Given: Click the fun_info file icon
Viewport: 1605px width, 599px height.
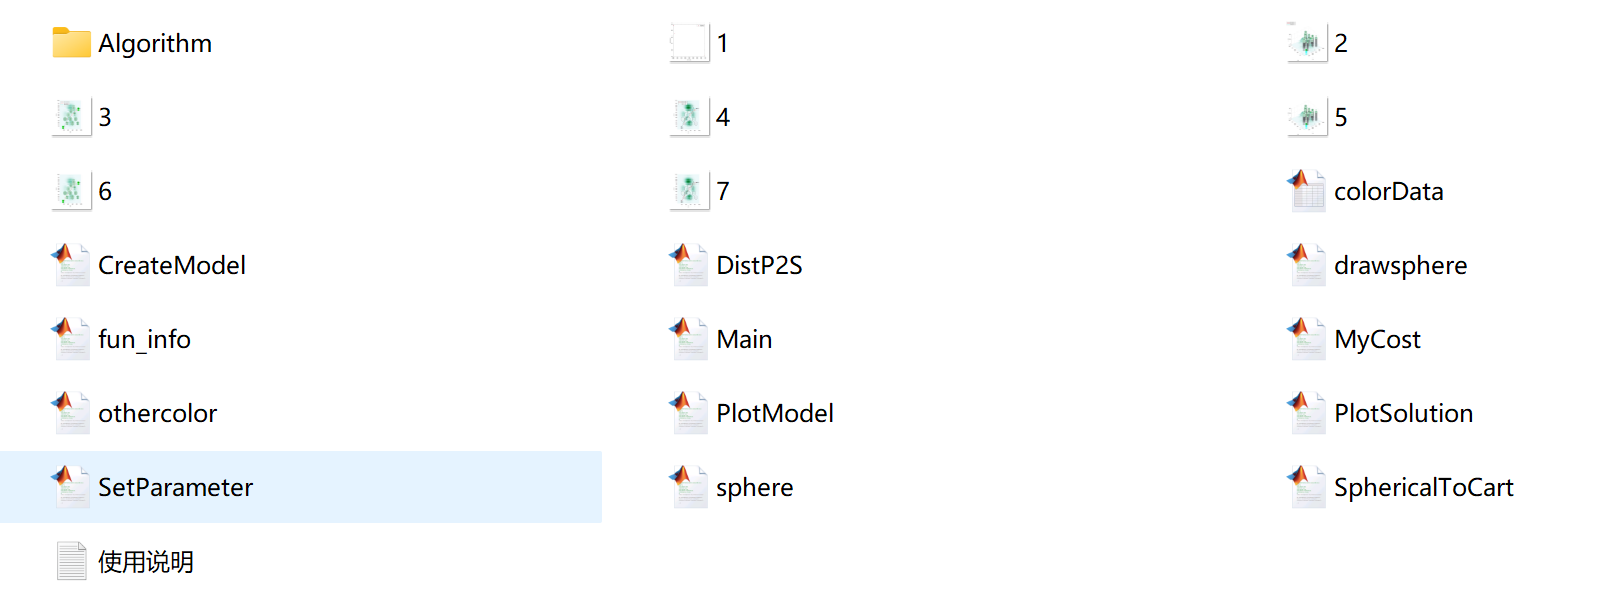Looking at the screenshot, I should 71,339.
